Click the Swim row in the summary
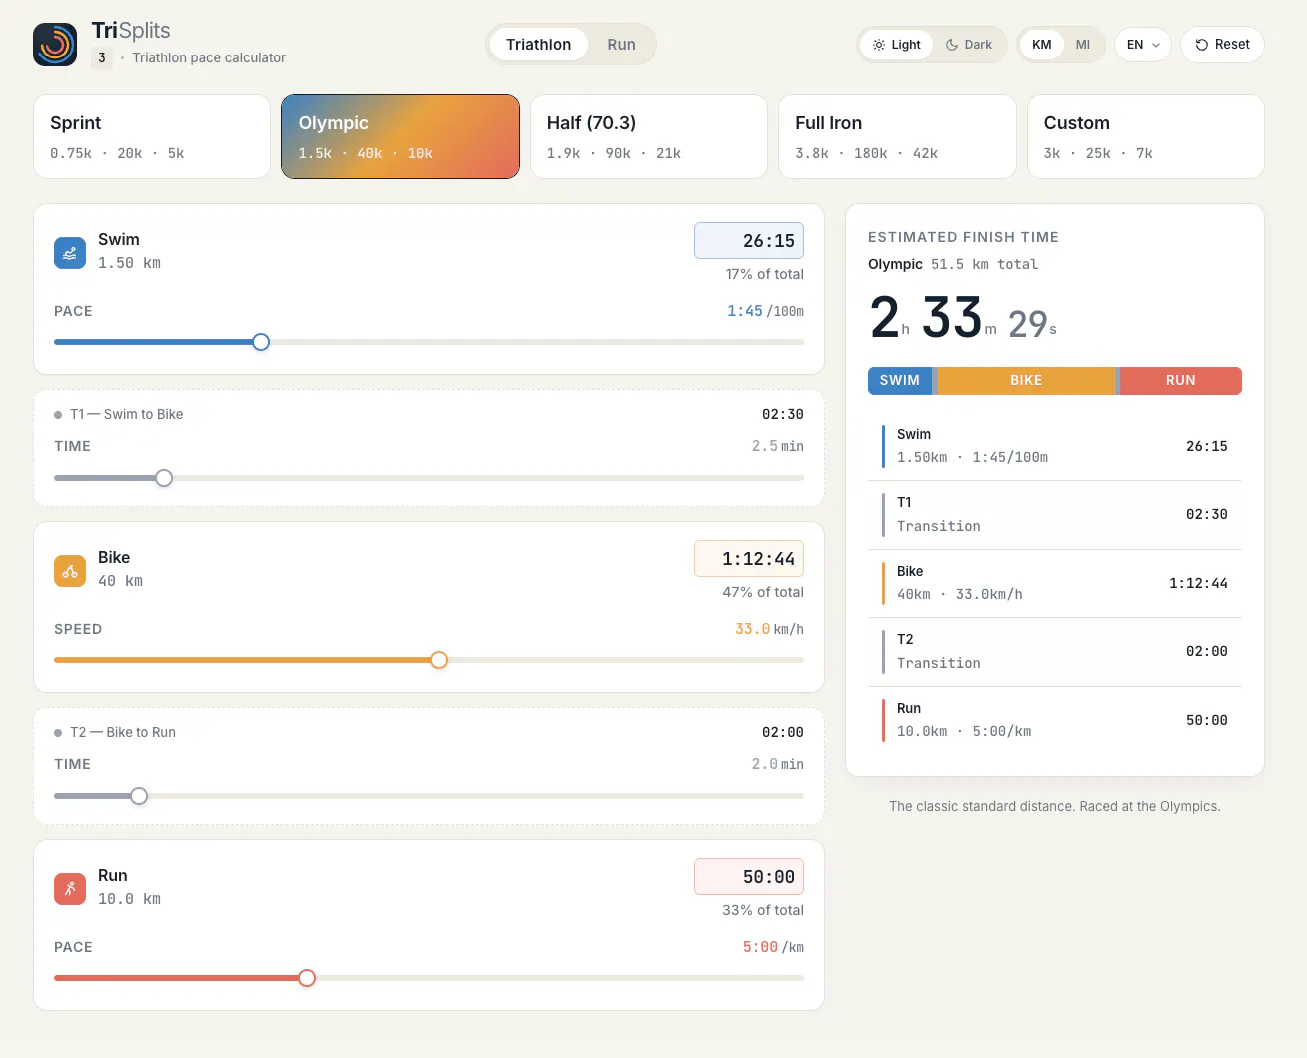 pyautogui.click(x=1055, y=446)
